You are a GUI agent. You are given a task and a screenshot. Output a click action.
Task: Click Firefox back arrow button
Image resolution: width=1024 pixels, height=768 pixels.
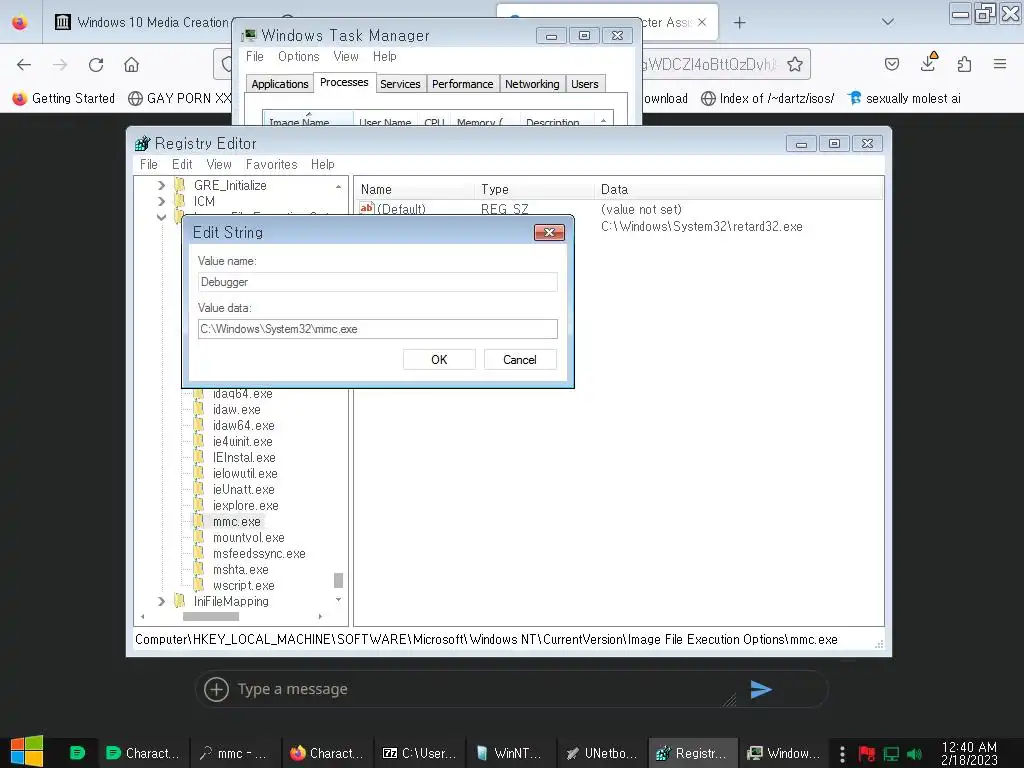click(24, 65)
